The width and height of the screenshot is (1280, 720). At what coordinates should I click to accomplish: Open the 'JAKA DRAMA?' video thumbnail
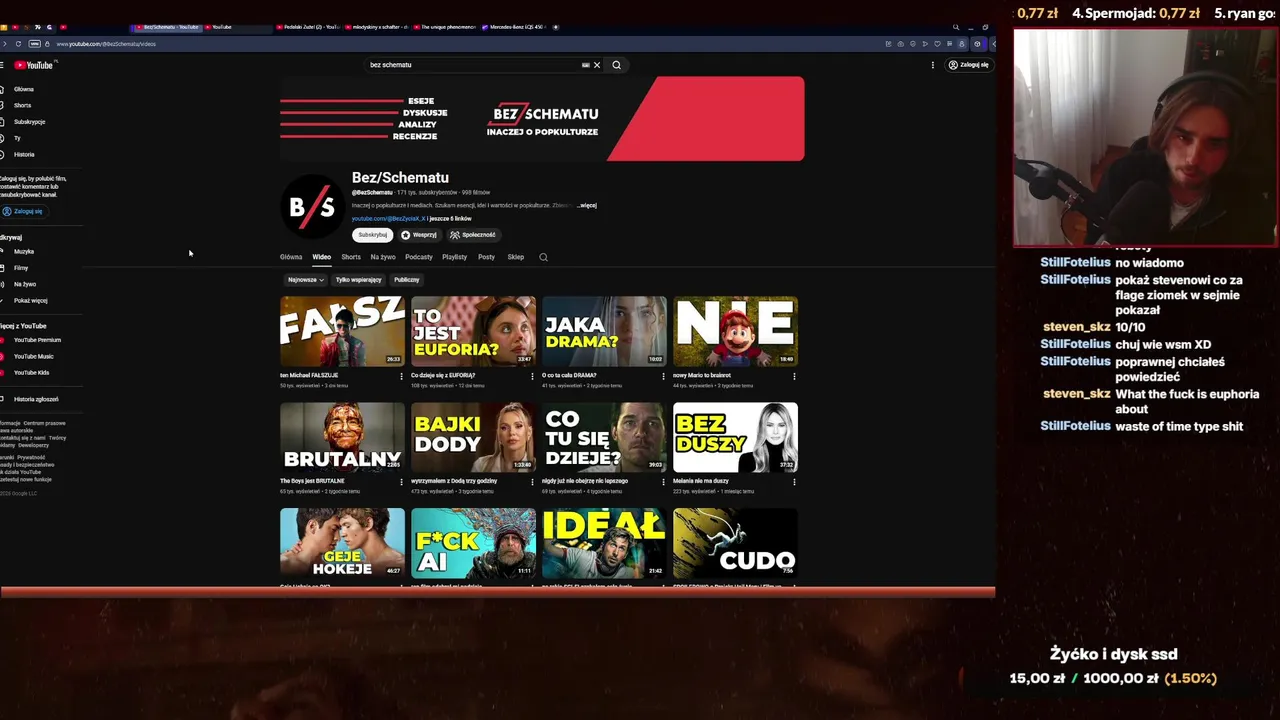(x=604, y=331)
